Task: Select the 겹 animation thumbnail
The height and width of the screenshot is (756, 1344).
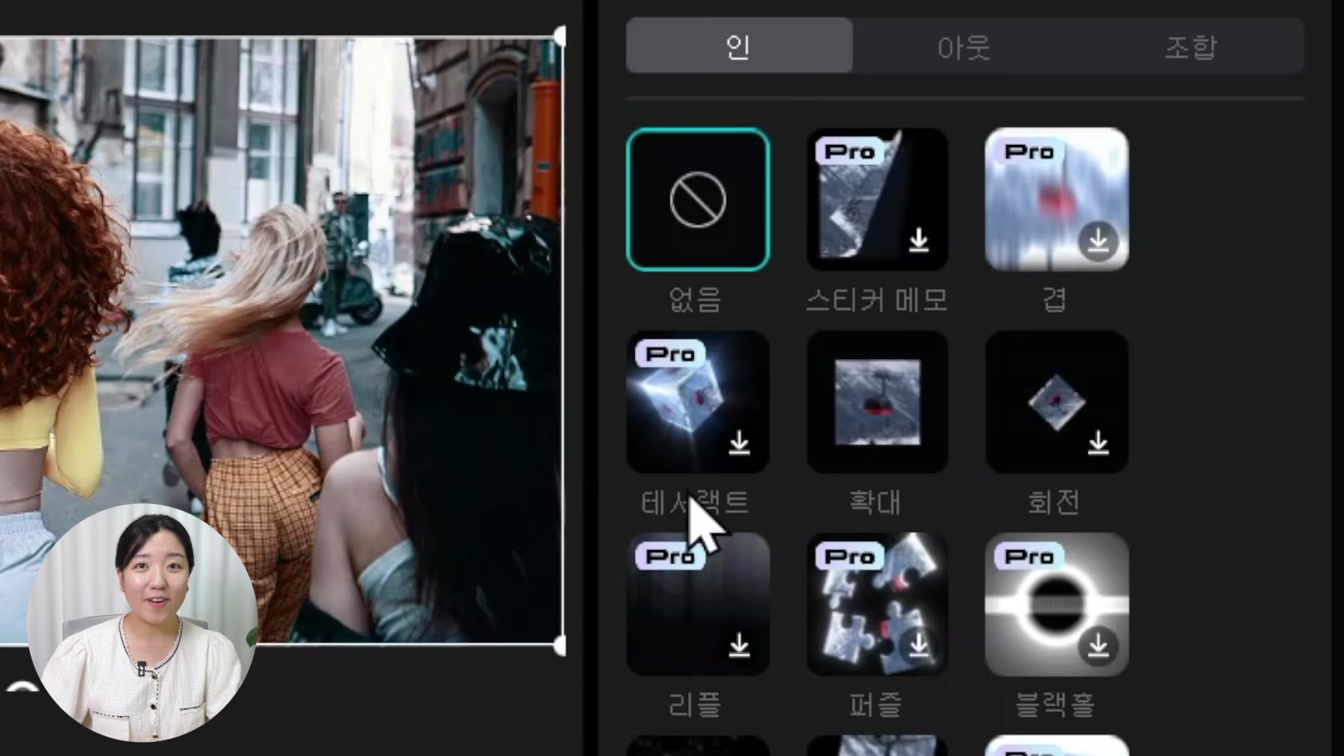Action: (x=1057, y=199)
